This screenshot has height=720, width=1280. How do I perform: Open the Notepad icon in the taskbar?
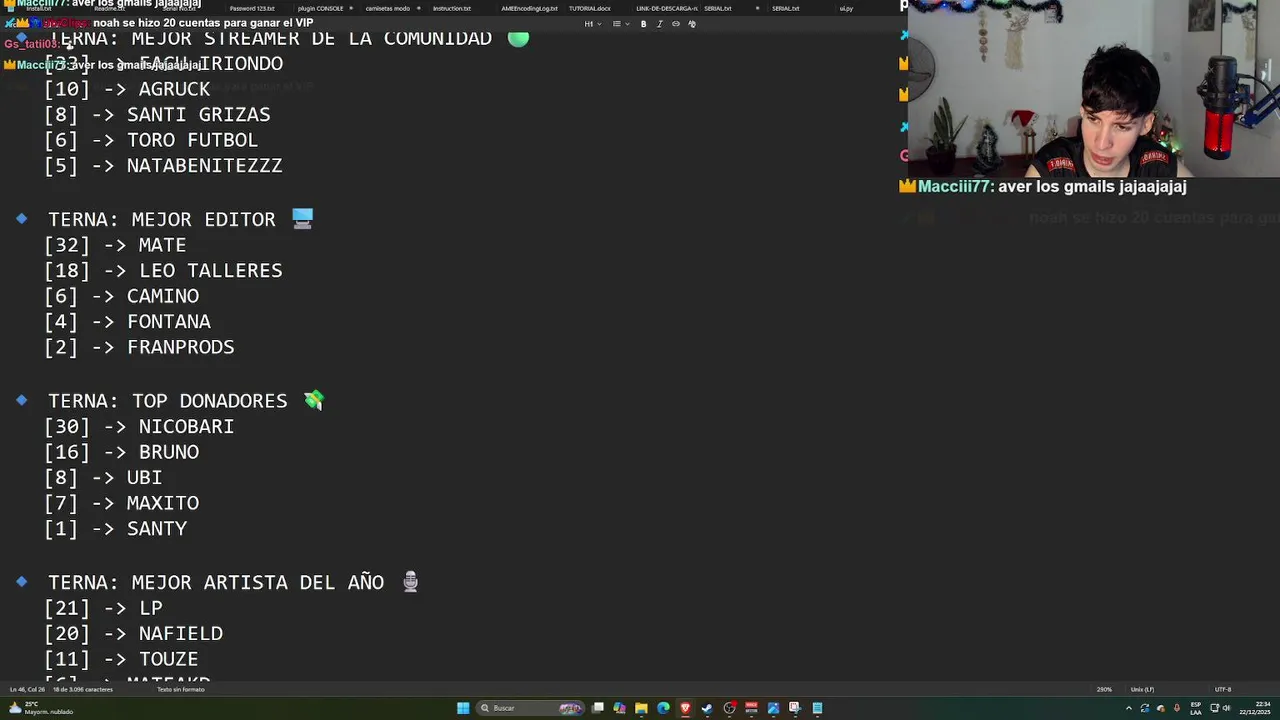click(817, 708)
